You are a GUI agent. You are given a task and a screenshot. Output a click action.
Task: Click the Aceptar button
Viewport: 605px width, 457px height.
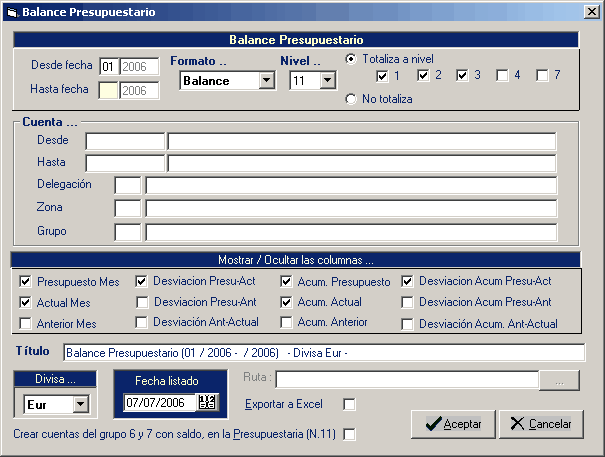pyautogui.click(x=453, y=424)
